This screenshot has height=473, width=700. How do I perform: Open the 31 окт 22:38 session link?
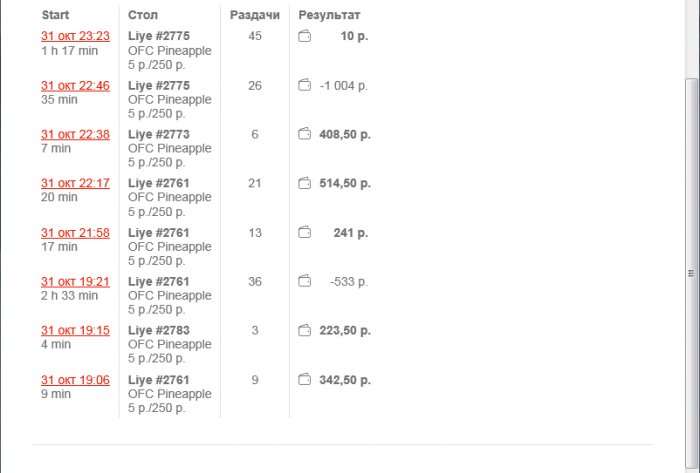(75, 134)
